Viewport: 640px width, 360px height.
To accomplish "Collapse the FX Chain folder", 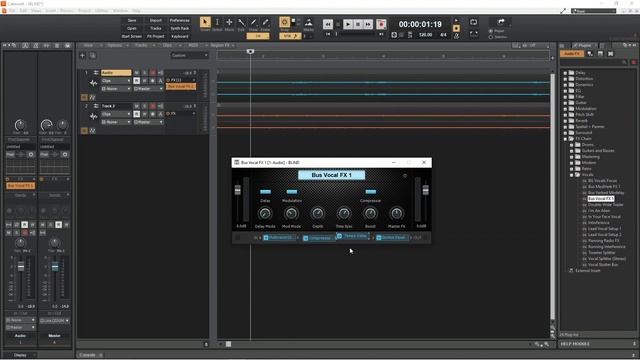I will coord(566,139).
